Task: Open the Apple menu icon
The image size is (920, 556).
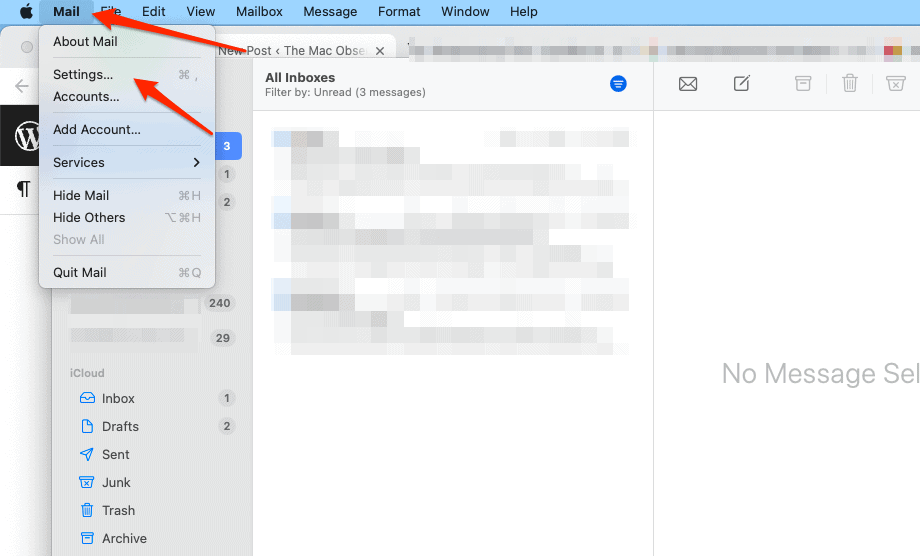Action: coord(26,12)
